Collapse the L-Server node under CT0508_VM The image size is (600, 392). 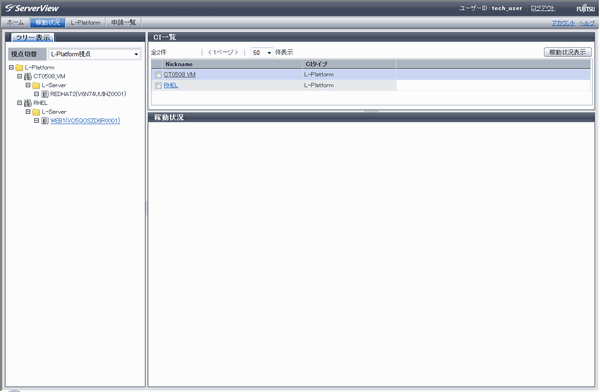(28, 85)
